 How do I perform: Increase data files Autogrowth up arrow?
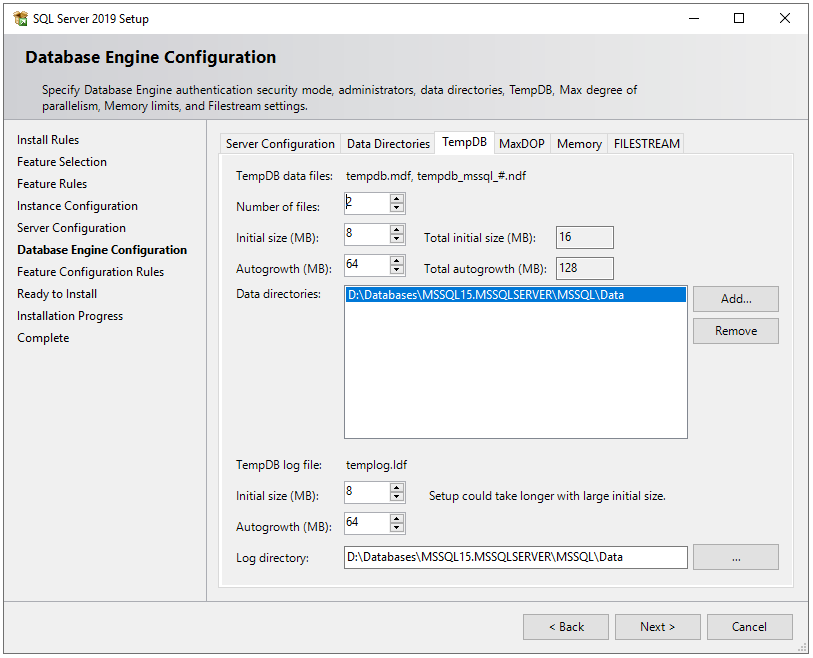pos(397,261)
